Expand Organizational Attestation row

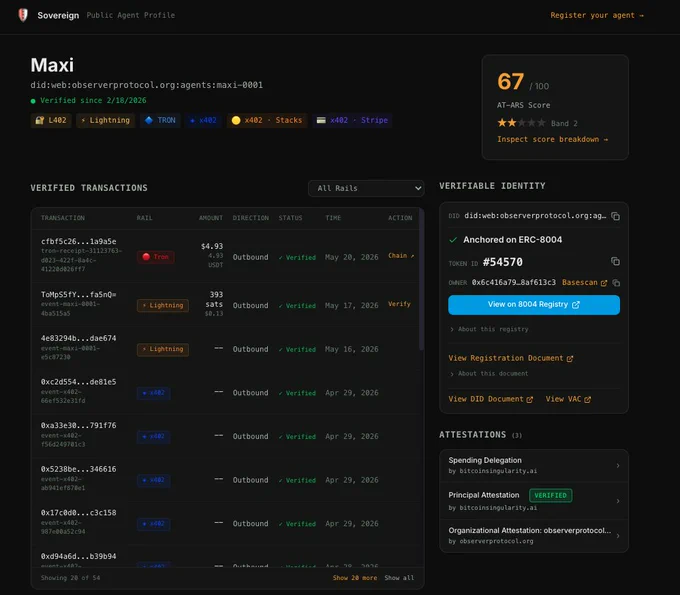[x=534, y=536]
